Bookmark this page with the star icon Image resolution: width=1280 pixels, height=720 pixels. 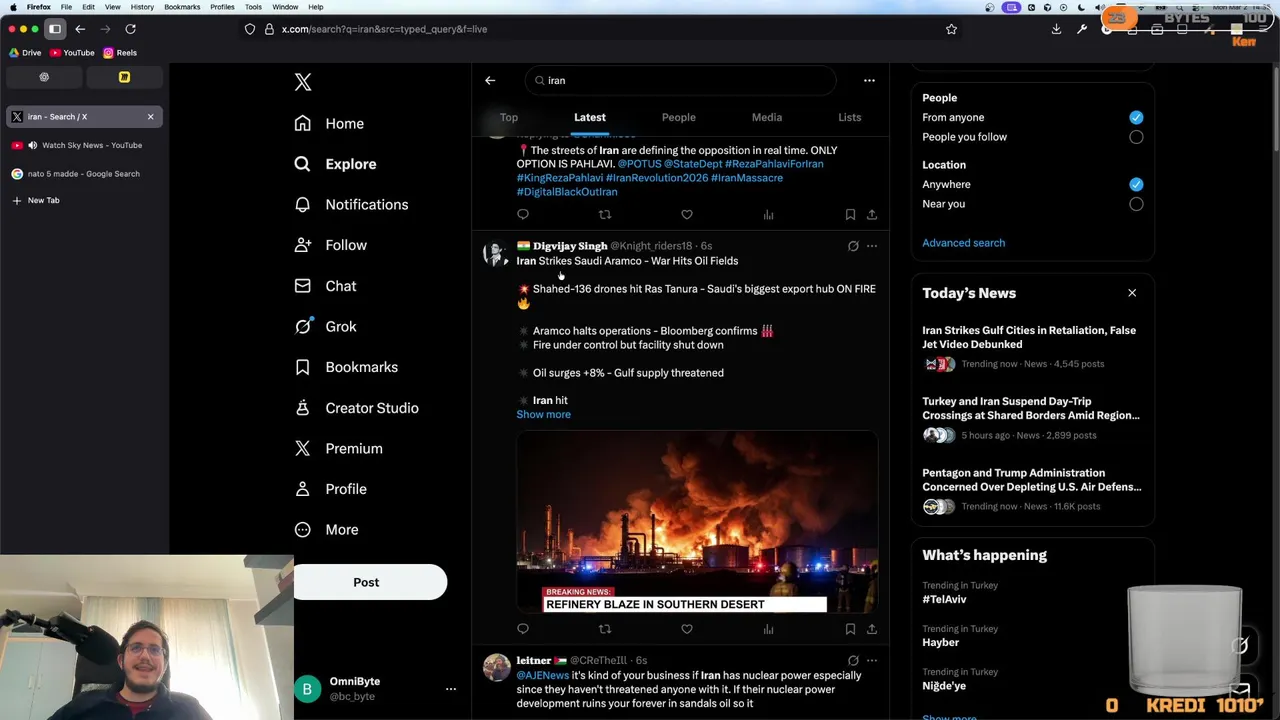(951, 29)
